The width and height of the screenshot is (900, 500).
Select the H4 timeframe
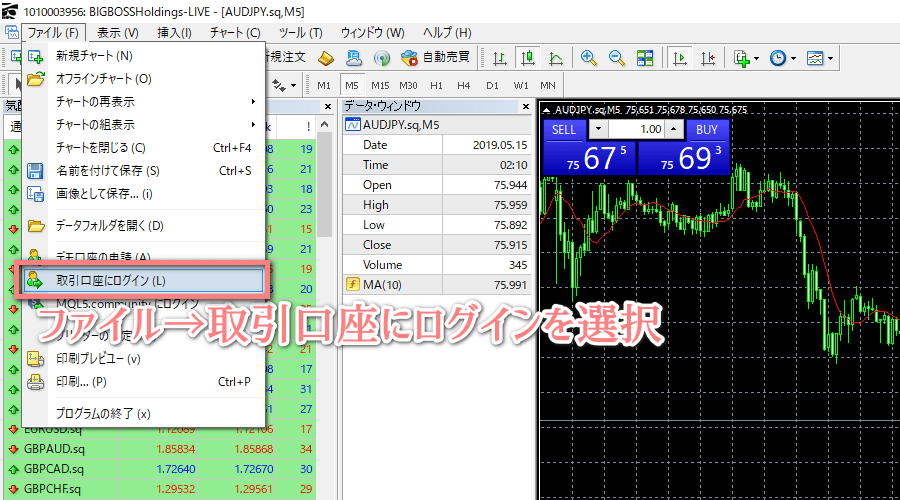464,86
